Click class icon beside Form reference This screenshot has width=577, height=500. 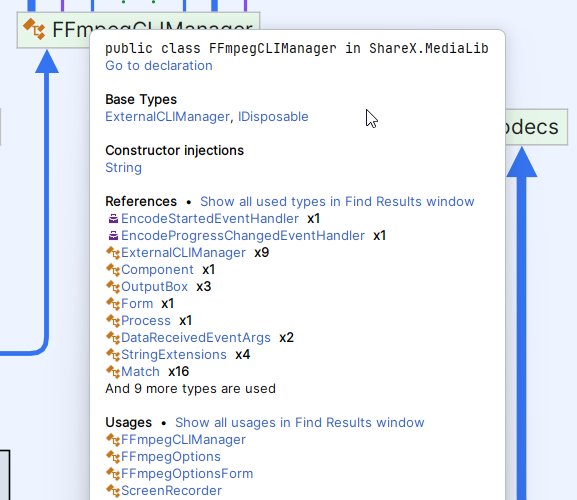[x=113, y=304]
